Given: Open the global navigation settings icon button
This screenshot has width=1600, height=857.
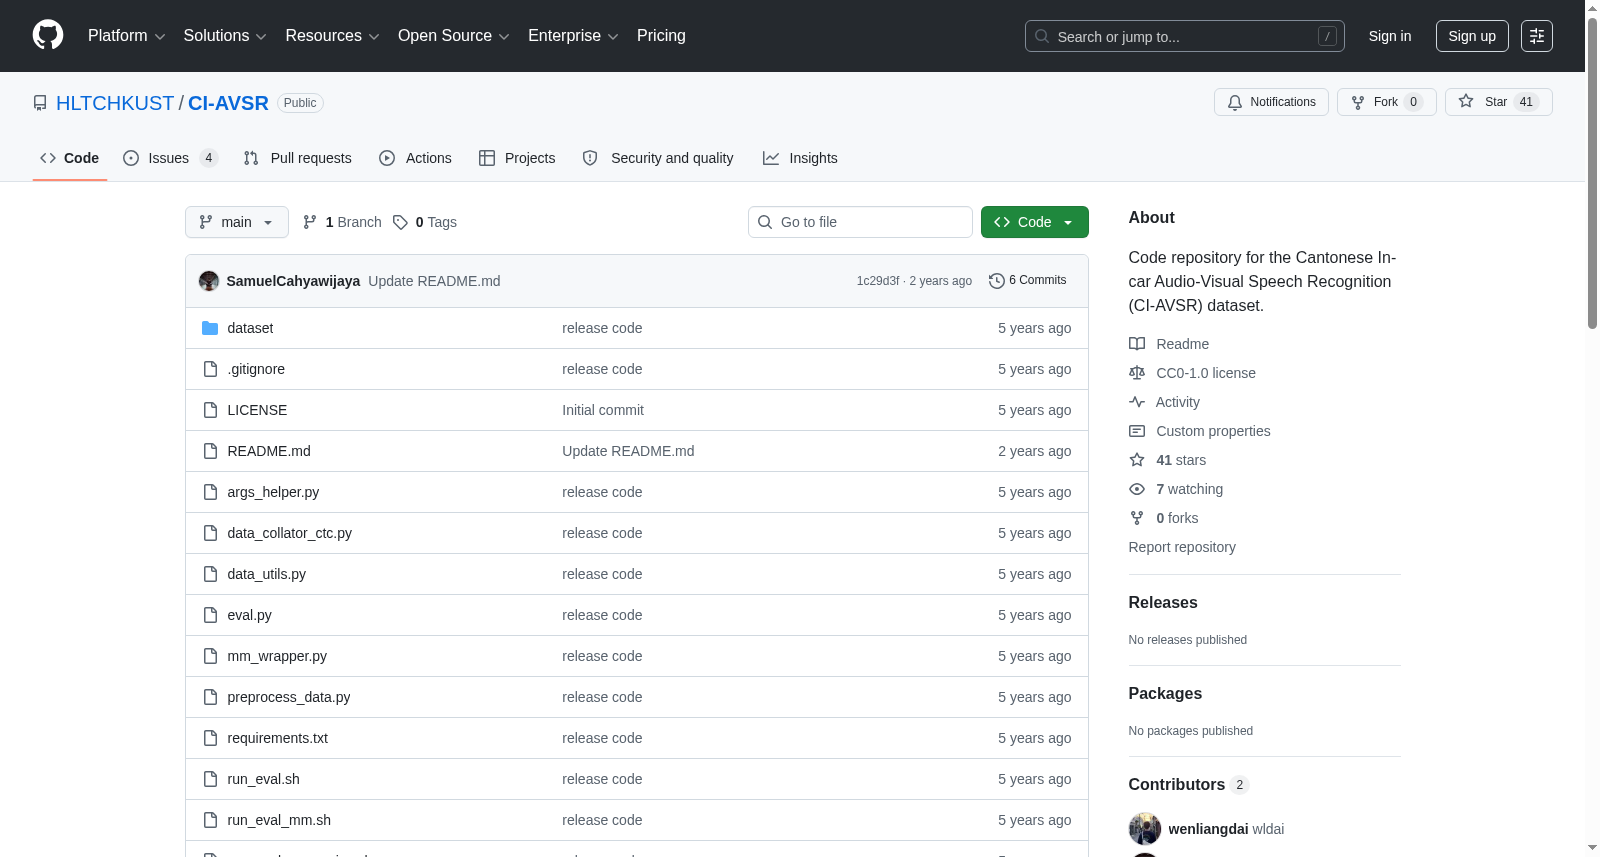Looking at the screenshot, I should click(x=1537, y=36).
